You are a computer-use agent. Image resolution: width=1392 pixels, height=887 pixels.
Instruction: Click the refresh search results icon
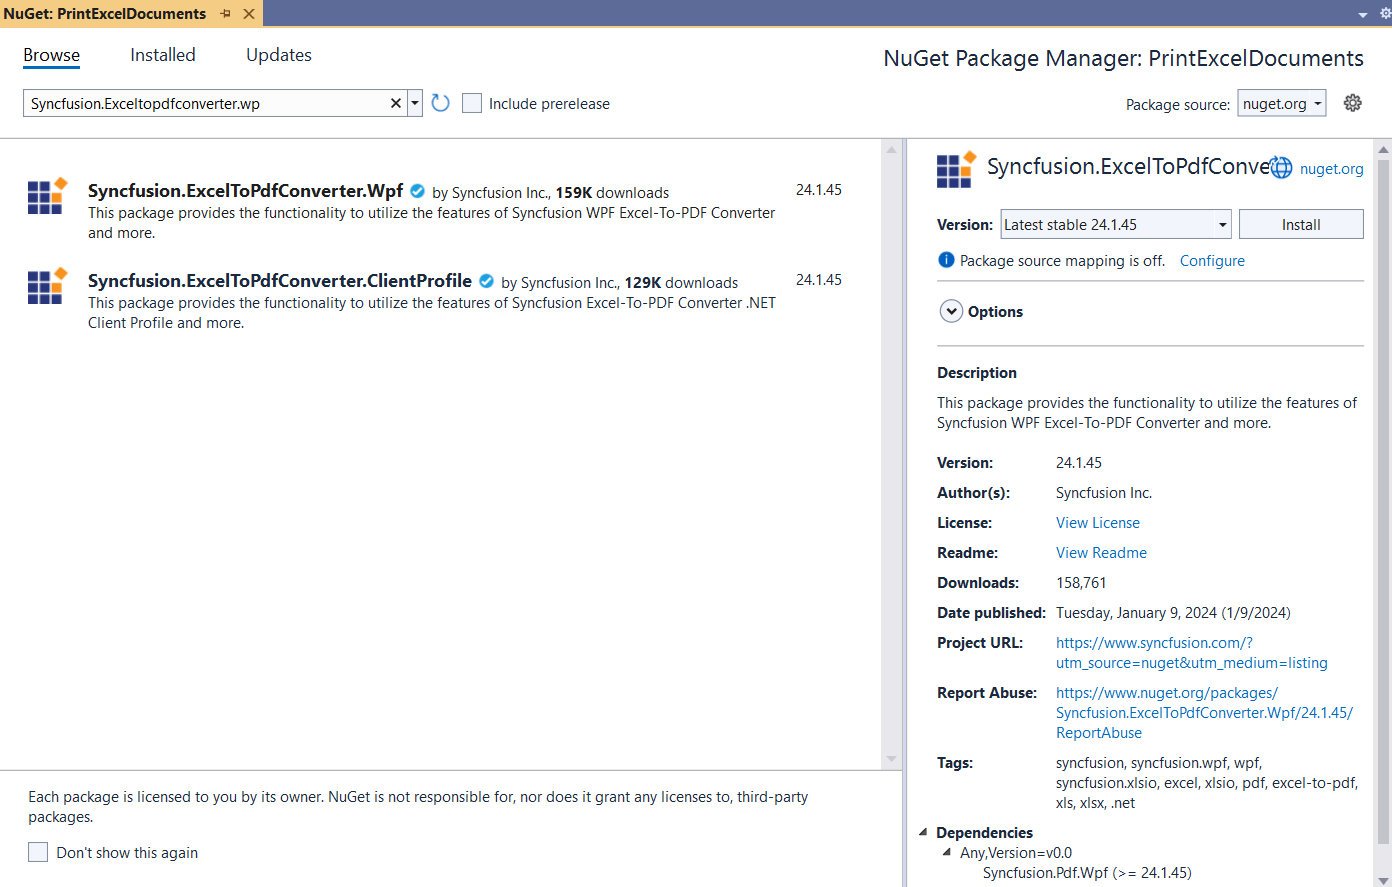click(440, 103)
